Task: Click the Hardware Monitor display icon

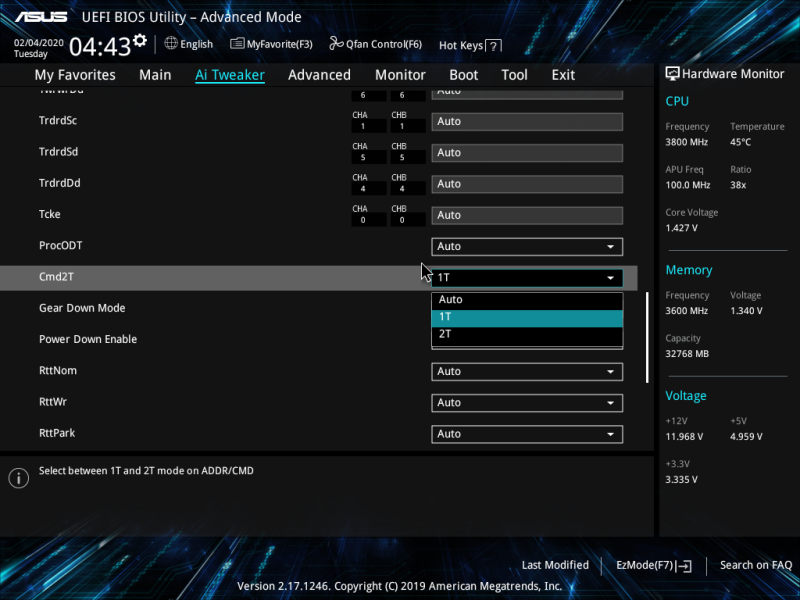Action: click(672, 73)
